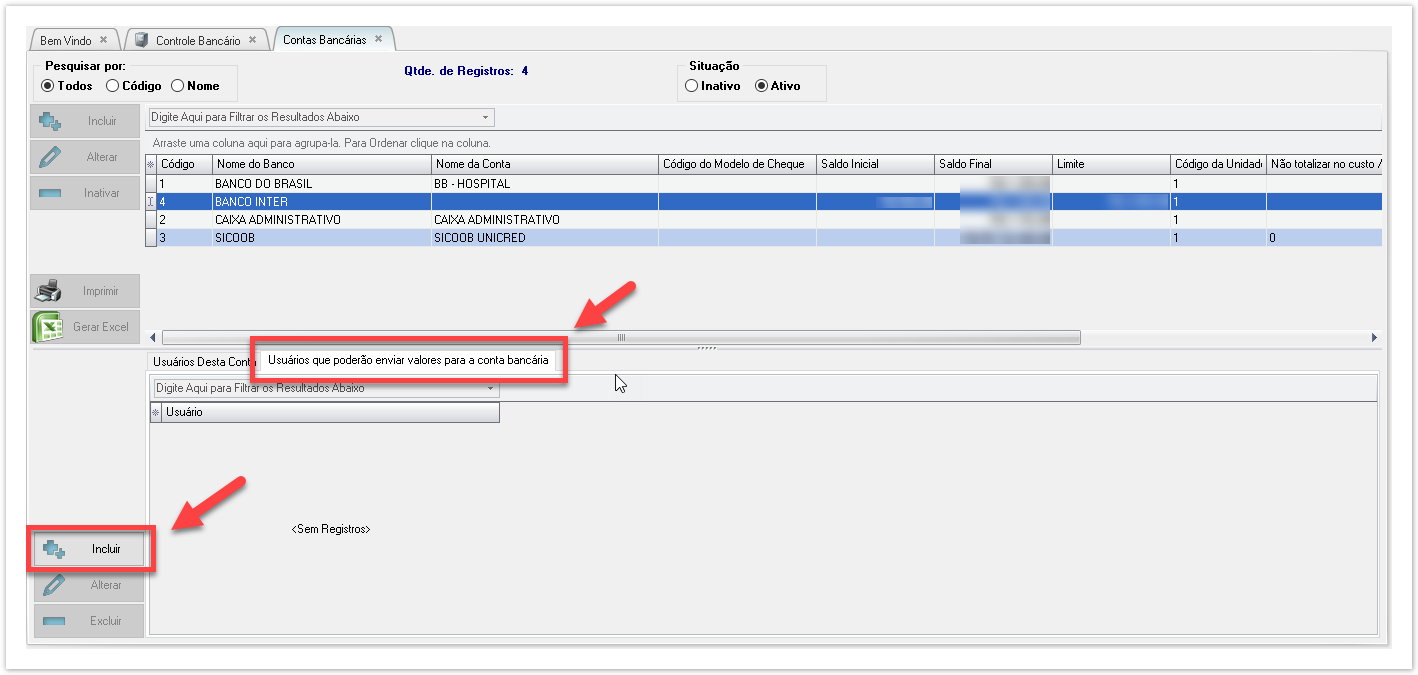Open the Usuário column selector asterisk

pos(155,412)
